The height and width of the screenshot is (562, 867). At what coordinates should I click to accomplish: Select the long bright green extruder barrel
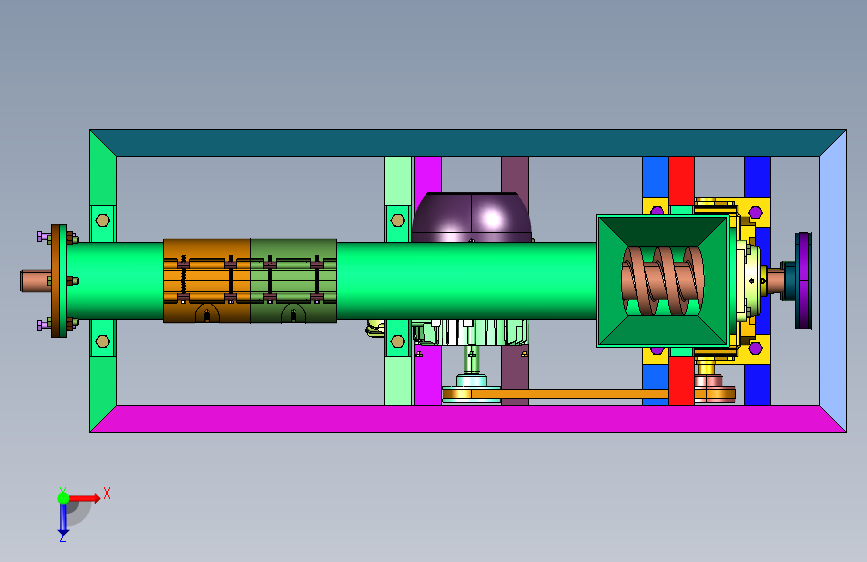466,281
